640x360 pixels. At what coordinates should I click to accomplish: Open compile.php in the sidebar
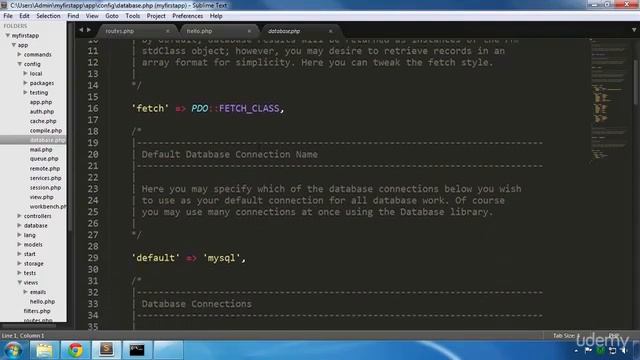(x=46, y=131)
